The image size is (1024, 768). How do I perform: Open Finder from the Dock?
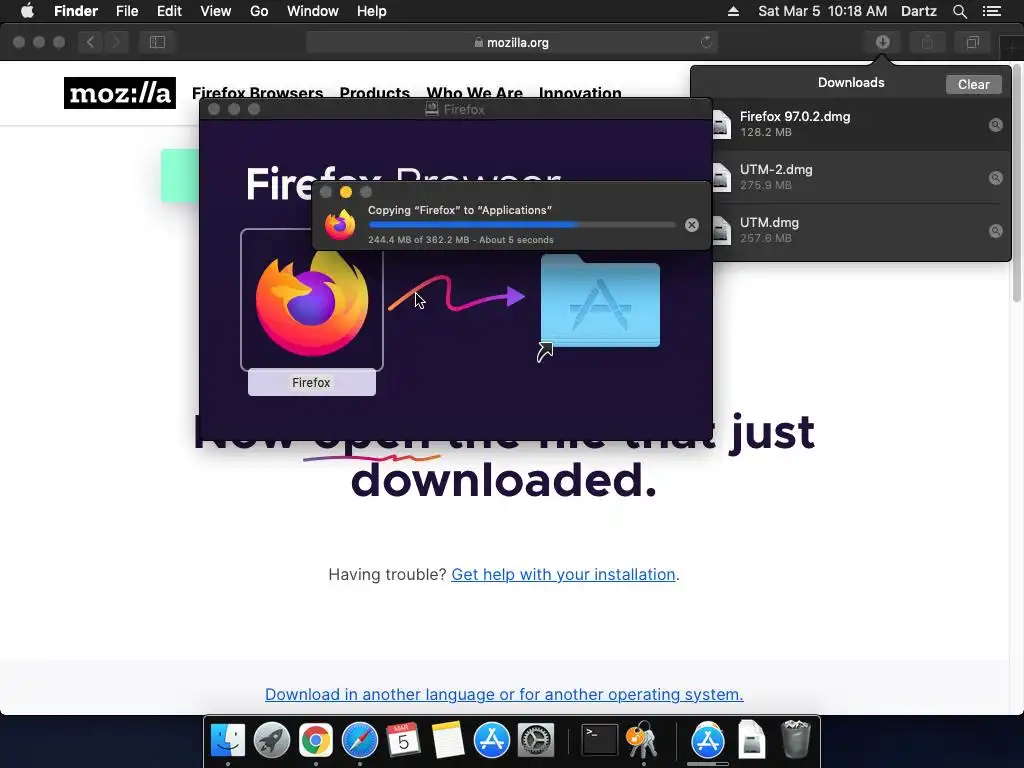click(x=227, y=740)
